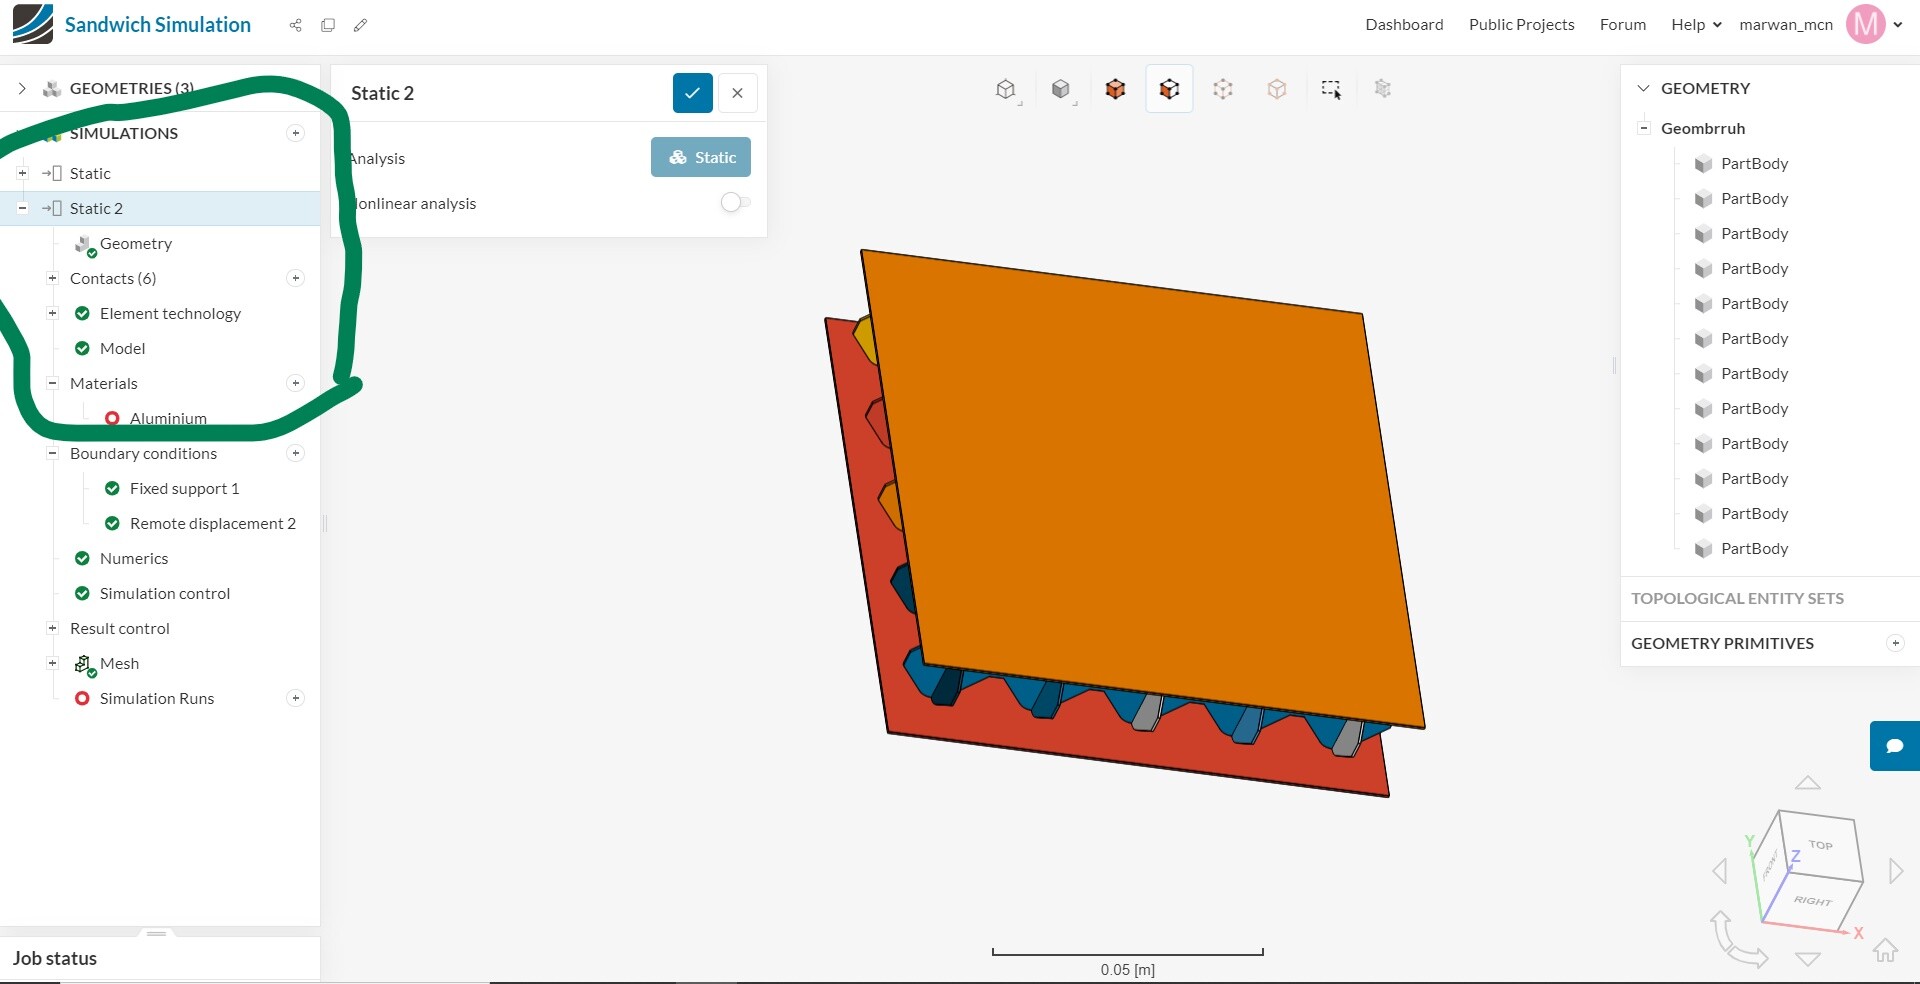The height and width of the screenshot is (984, 1920).
Task: Switch to Public Projects
Action: [x=1521, y=24]
